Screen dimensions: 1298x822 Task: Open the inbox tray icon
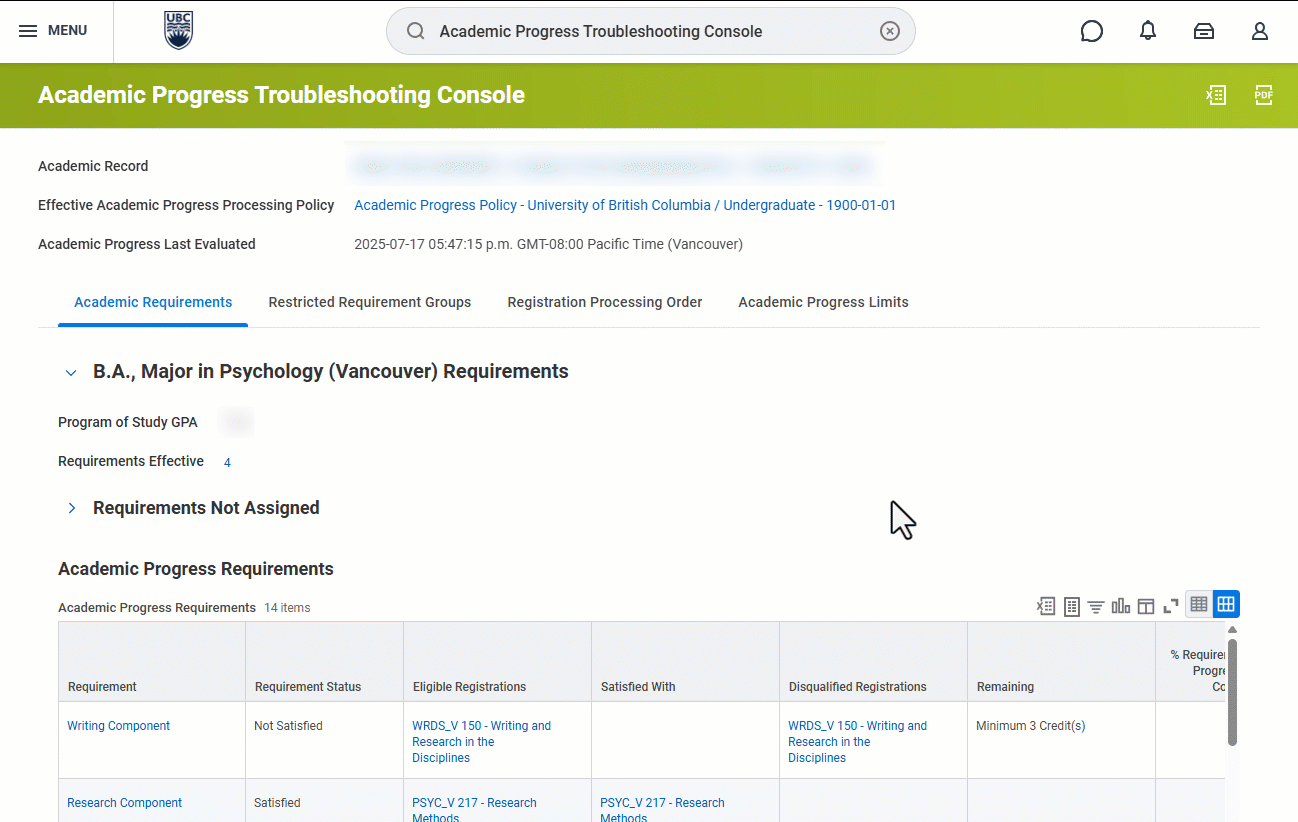click(1204, 31)
